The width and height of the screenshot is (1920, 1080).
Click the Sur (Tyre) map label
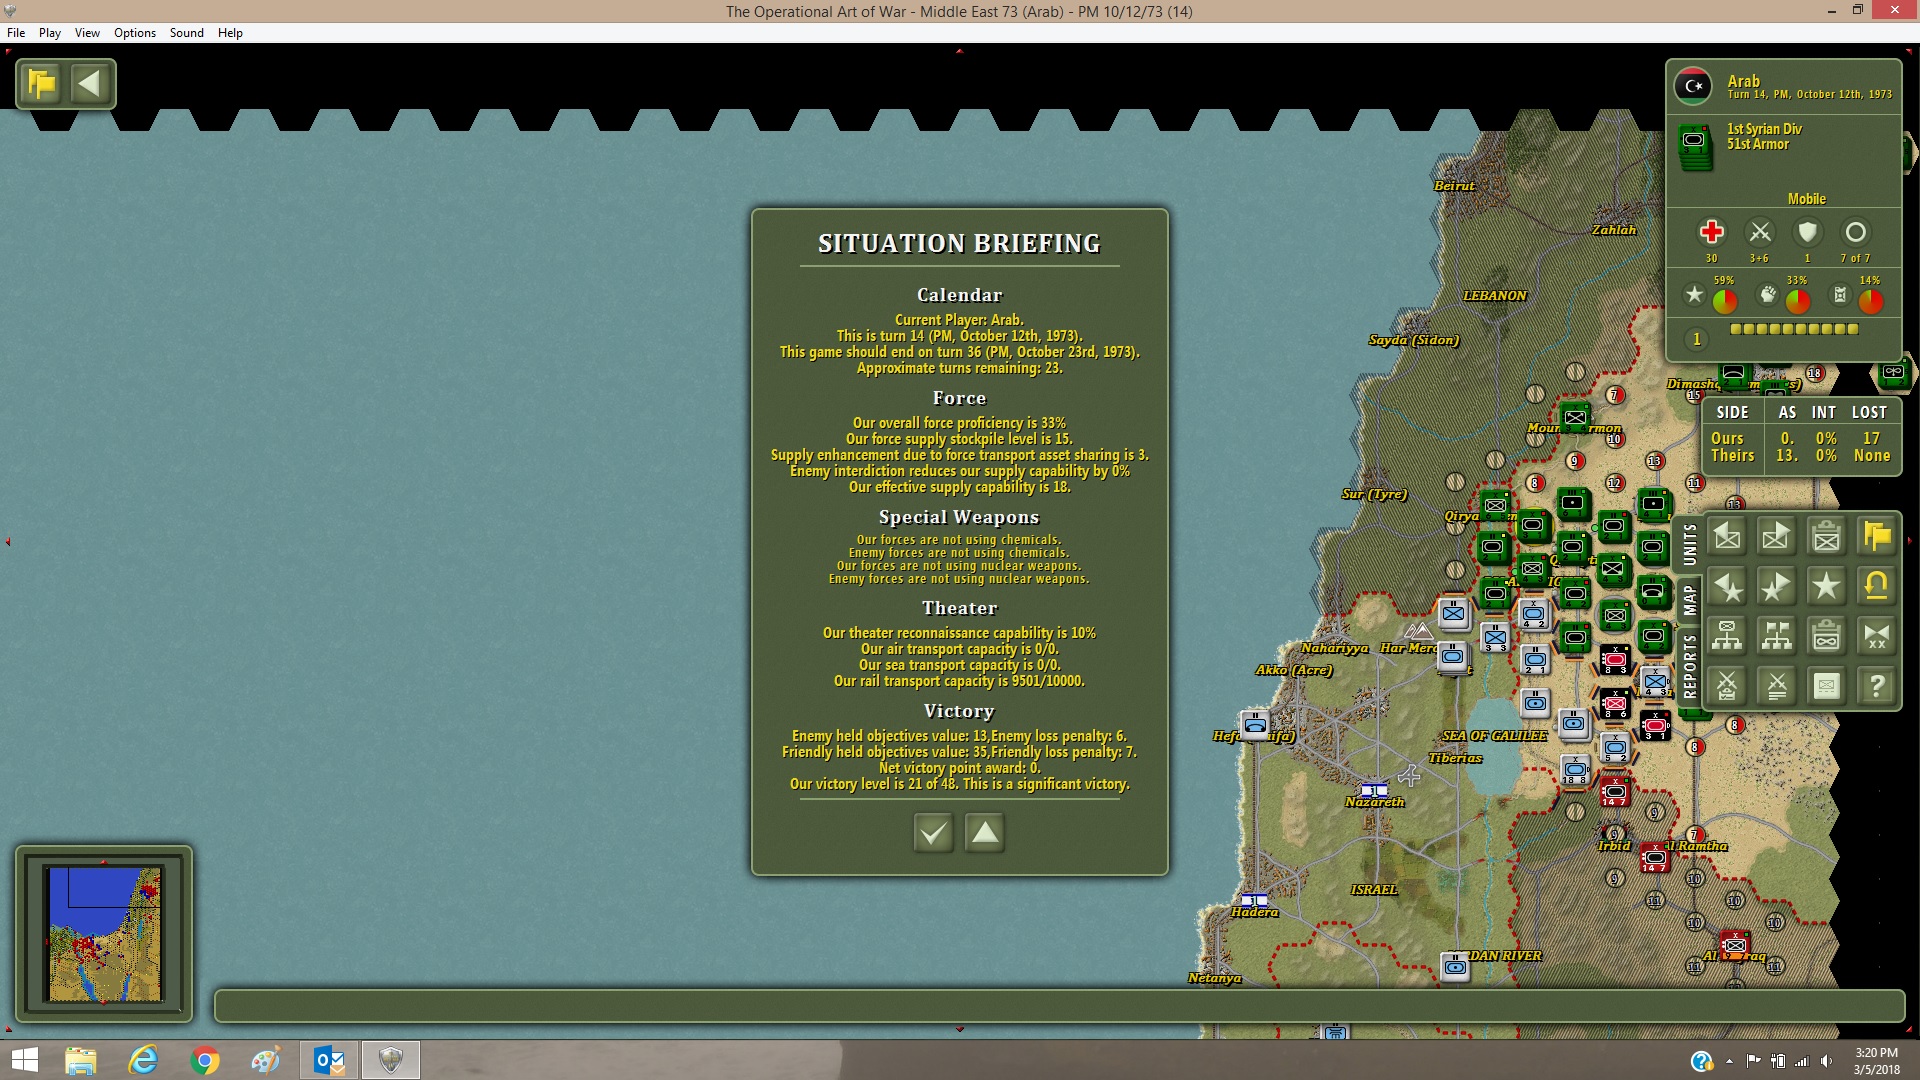(x=1374, y=494)
